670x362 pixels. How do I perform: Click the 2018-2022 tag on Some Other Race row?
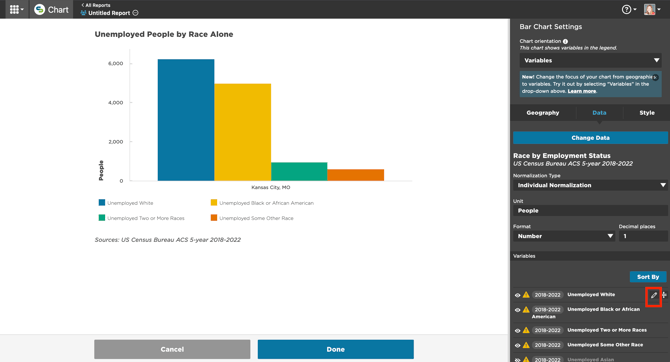point(547,345)
